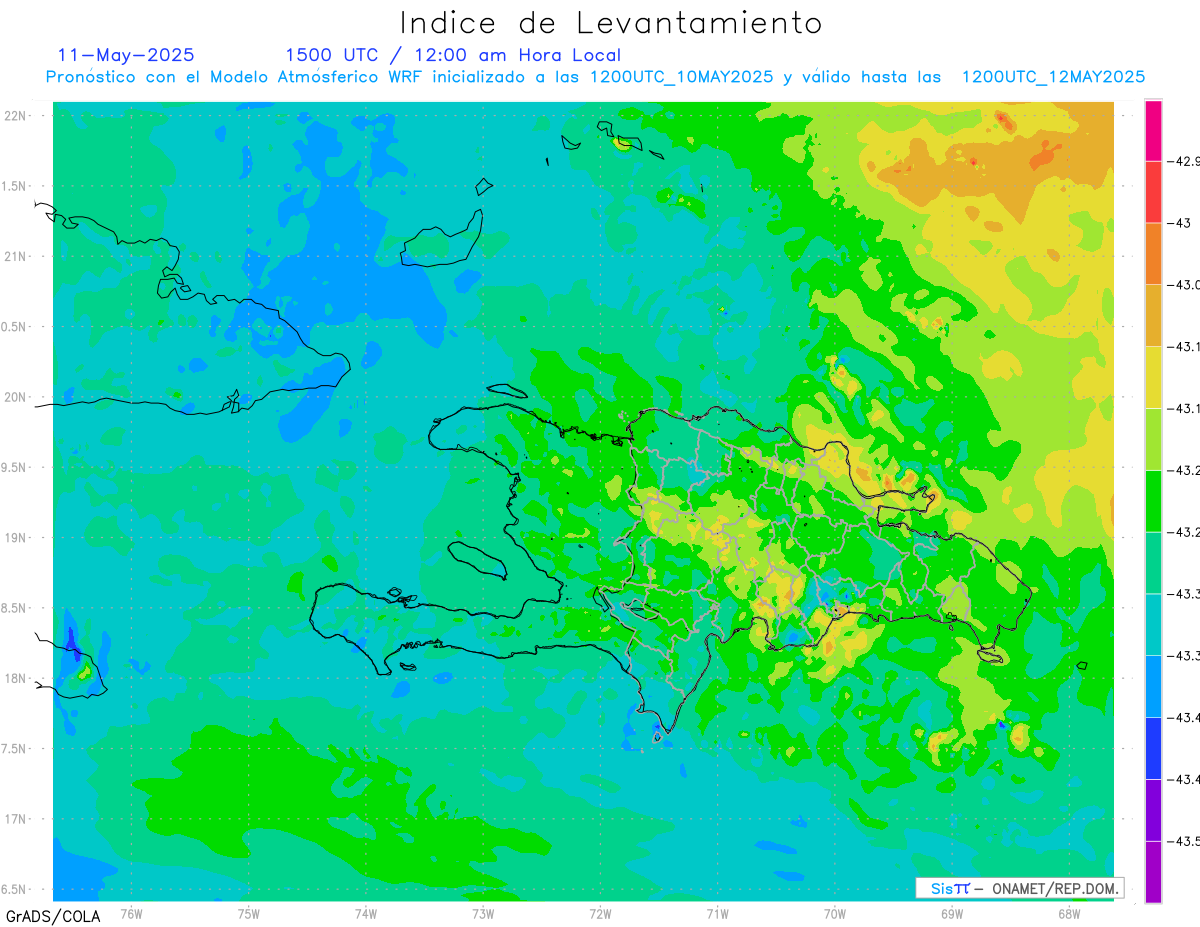Click the '17N' latitude label
The width and height of the screenshot is (1200, 927).
click(15, 819)
